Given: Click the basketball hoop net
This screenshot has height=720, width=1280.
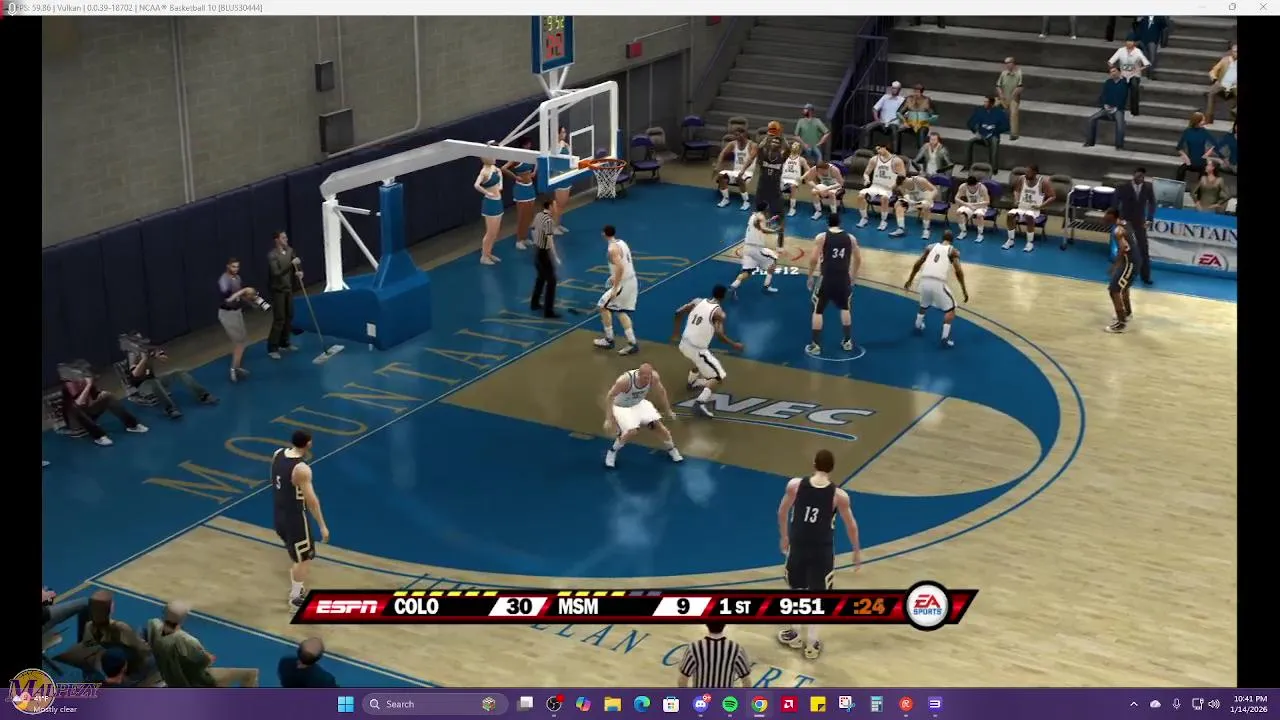Looking at the screenshot, I should click(x=607, y=180).
